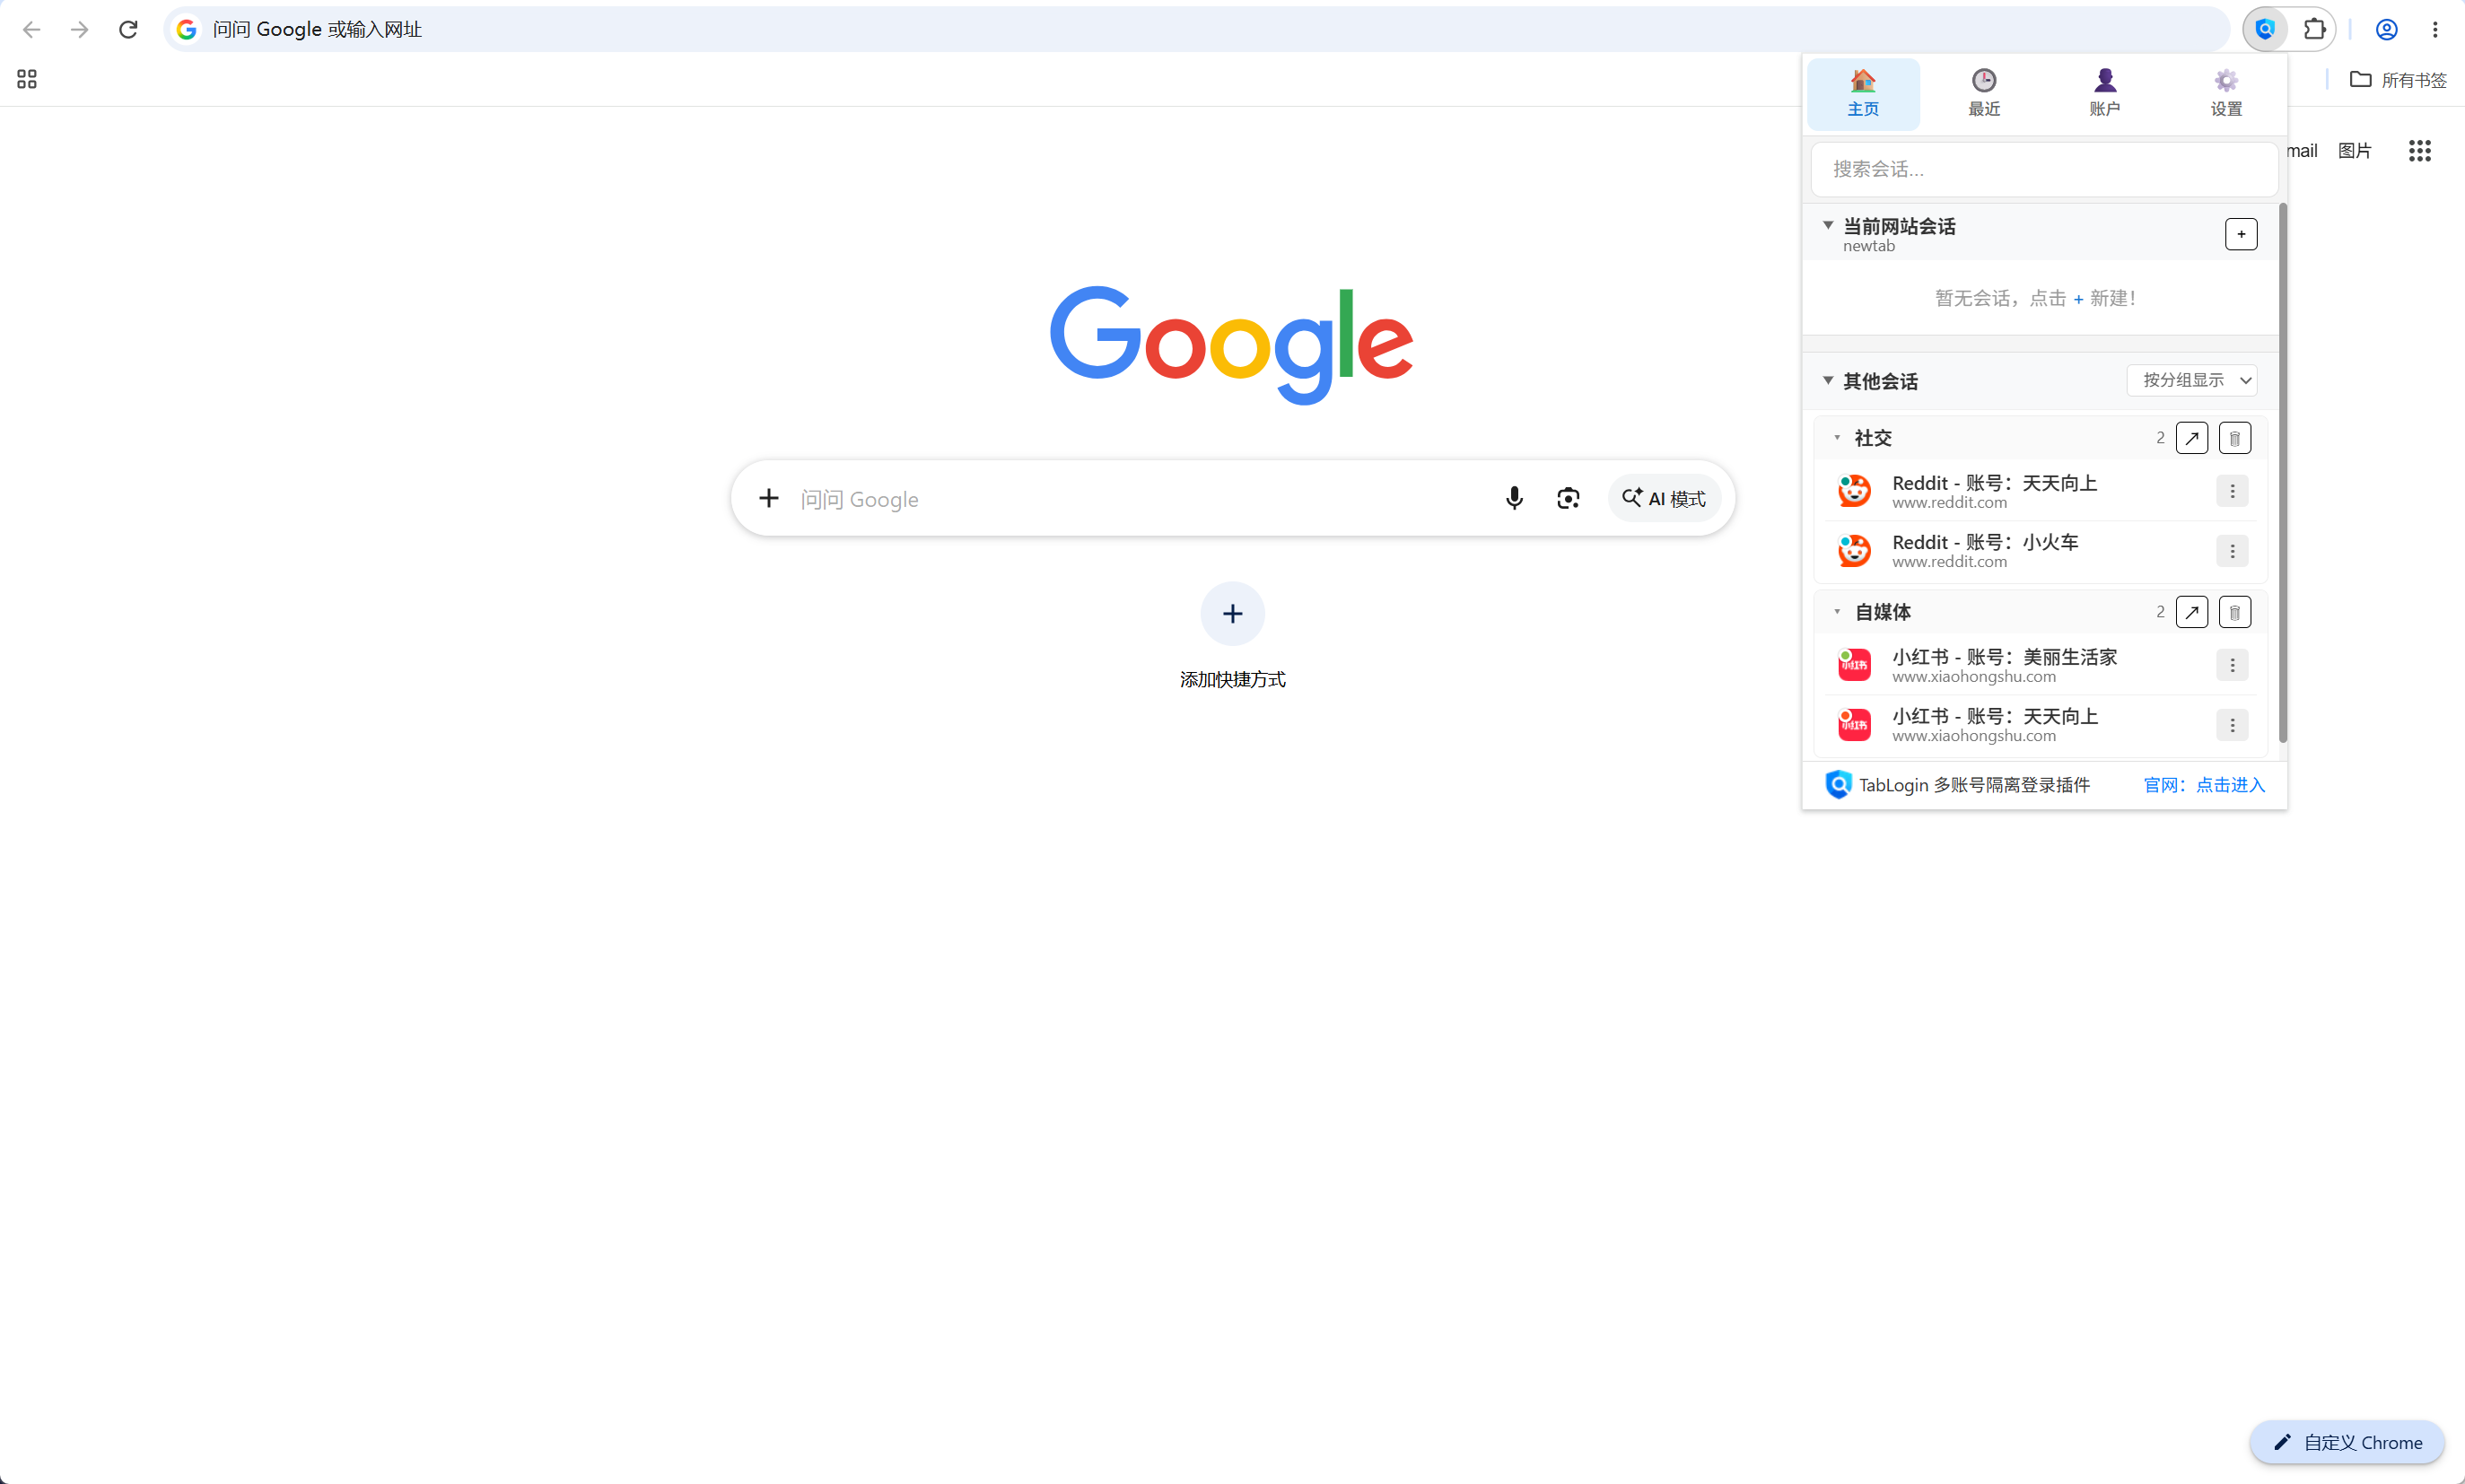Viewport: 2465px width, 1484px height.
Task: Open Chrome's three-dot menu
Action: tap(2435, 29)
